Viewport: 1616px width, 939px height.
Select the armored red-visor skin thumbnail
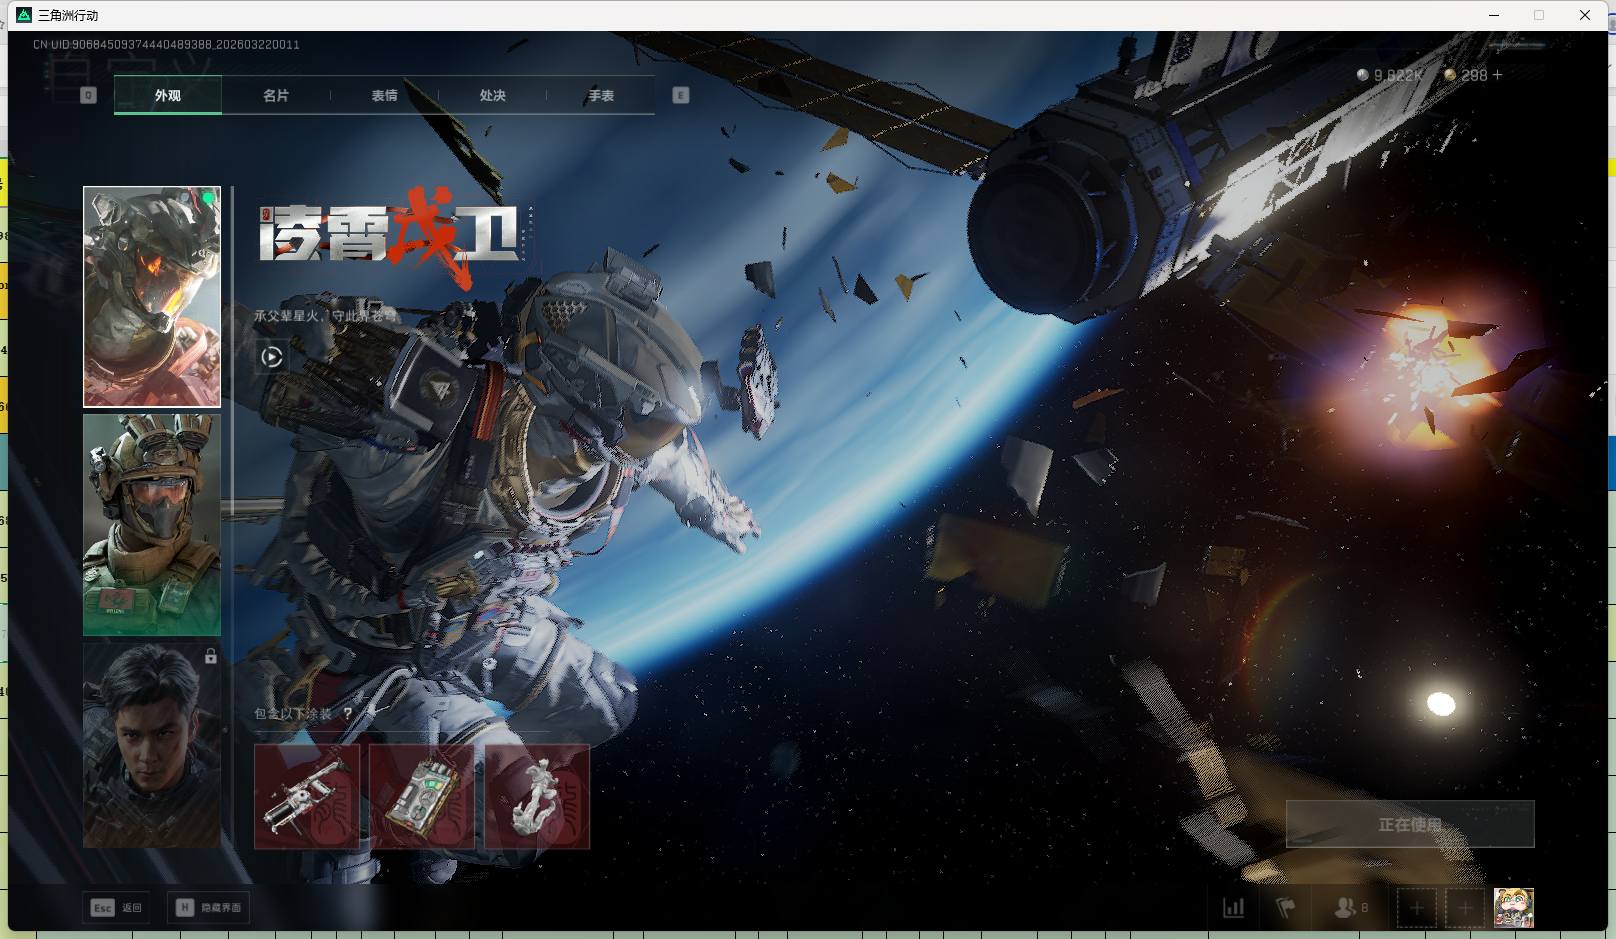click(x=152, y=297)
